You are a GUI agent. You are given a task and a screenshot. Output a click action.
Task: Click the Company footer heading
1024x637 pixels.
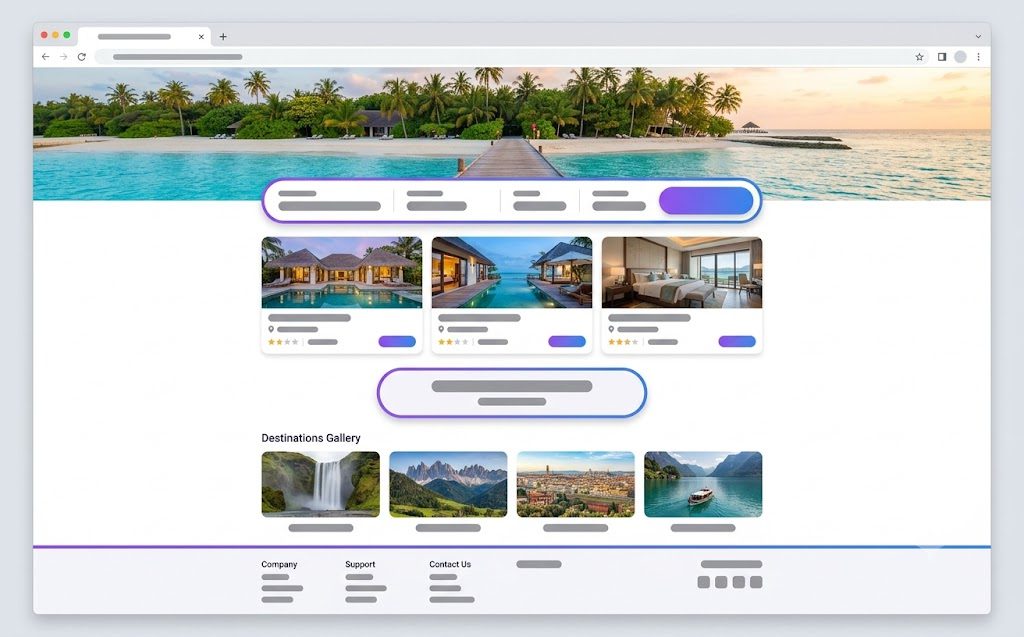279,564
